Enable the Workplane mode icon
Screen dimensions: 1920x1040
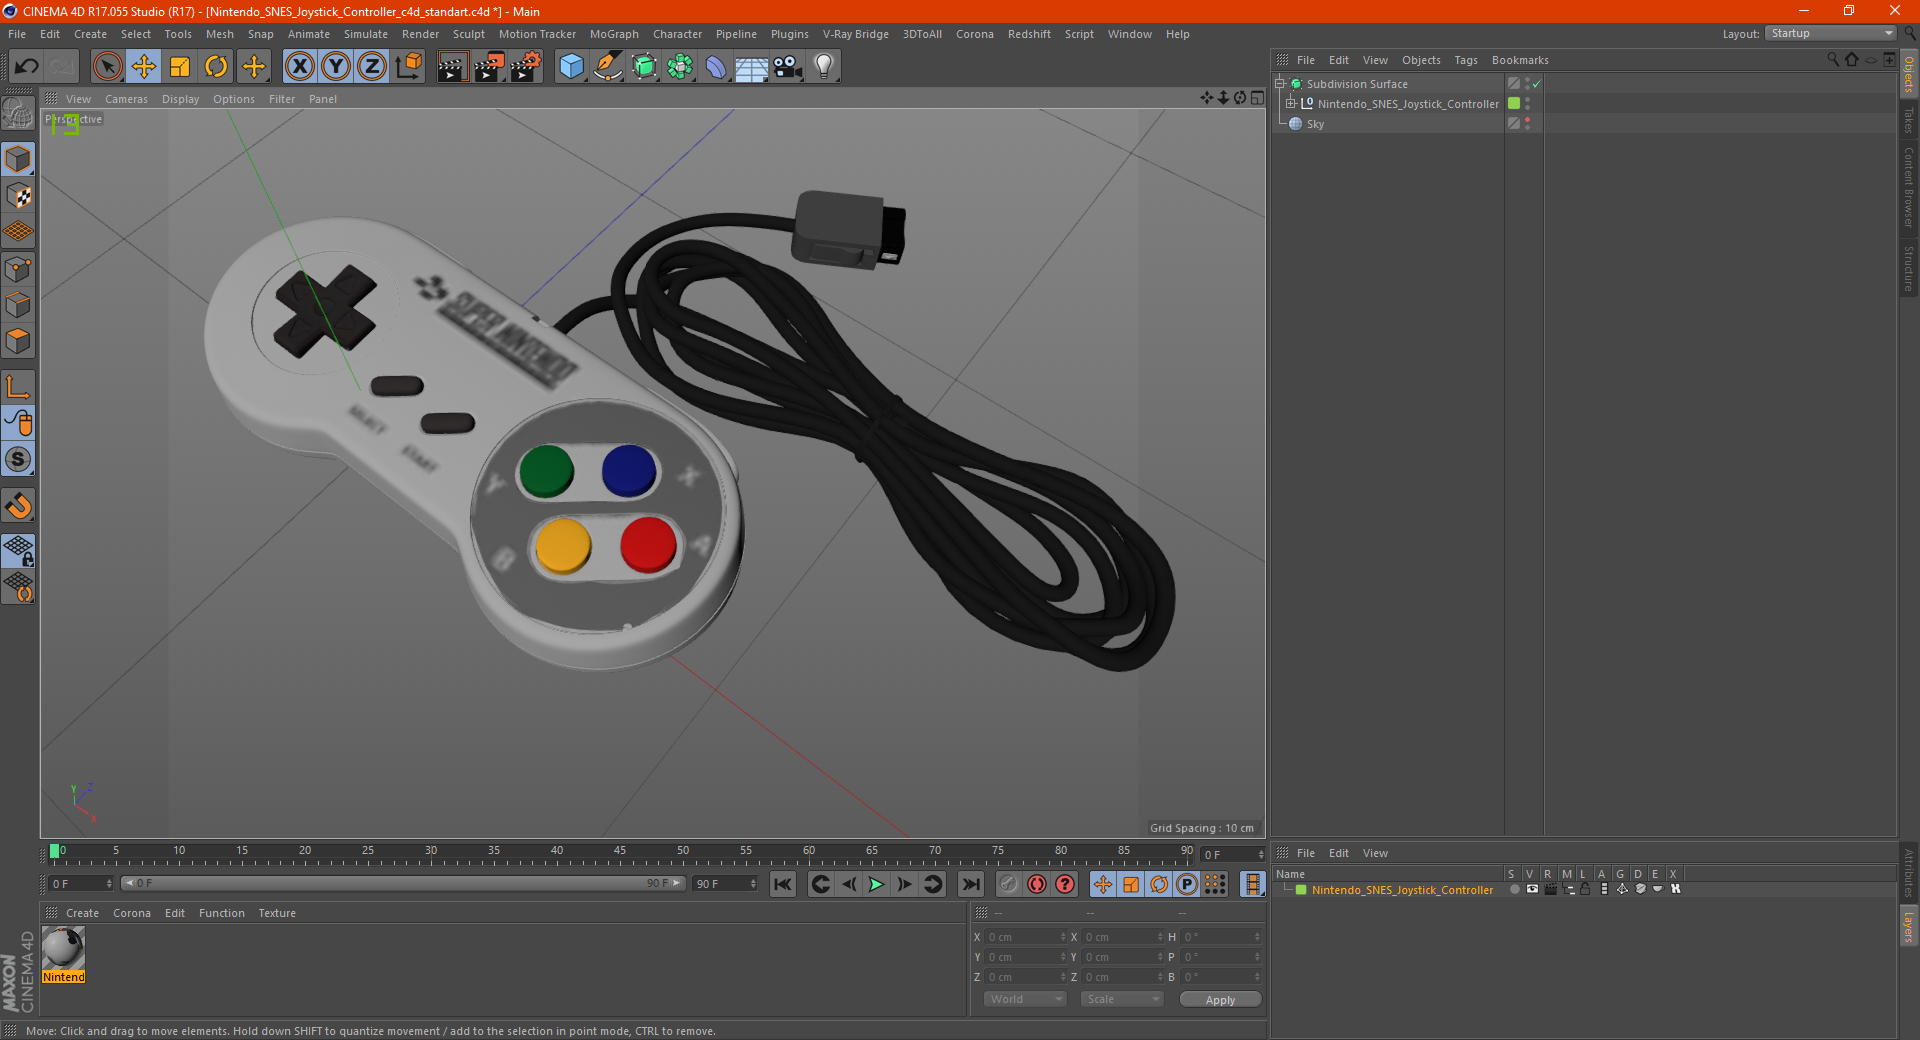(x=19, y=232)
